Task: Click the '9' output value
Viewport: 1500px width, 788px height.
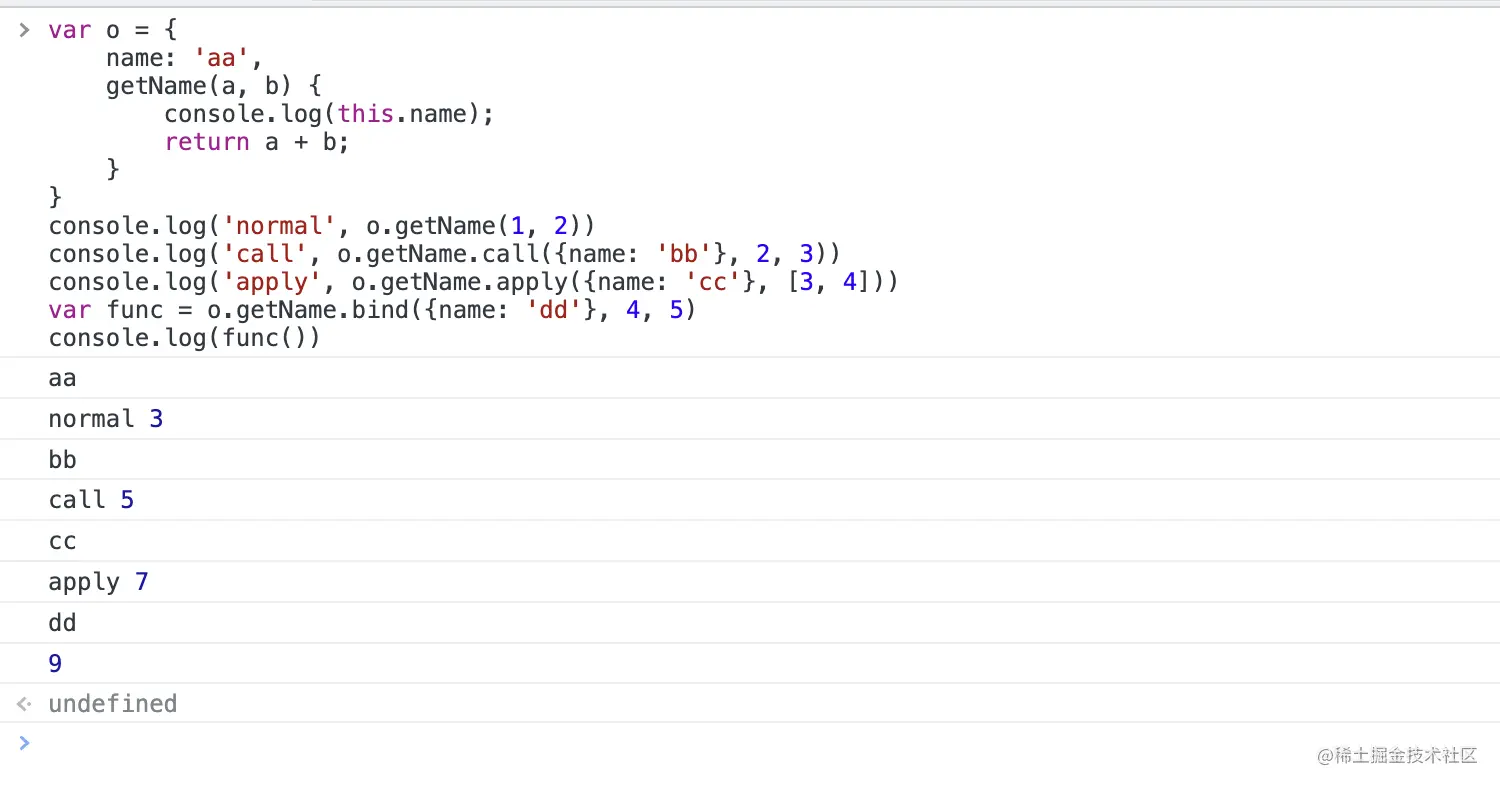Action: coord(55,664)
